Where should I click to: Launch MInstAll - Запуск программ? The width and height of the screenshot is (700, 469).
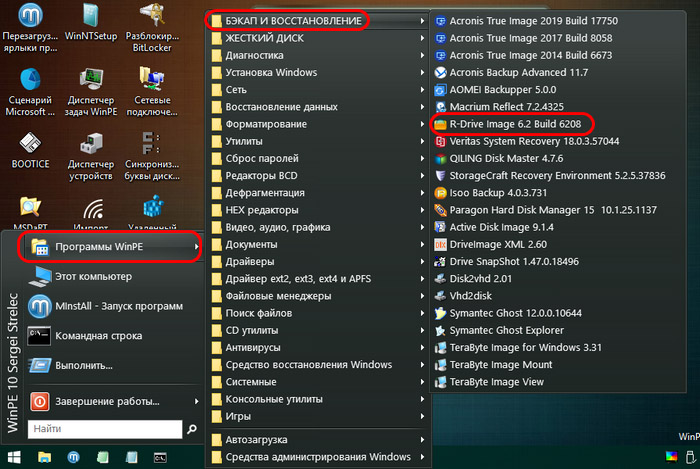[113, 306]
